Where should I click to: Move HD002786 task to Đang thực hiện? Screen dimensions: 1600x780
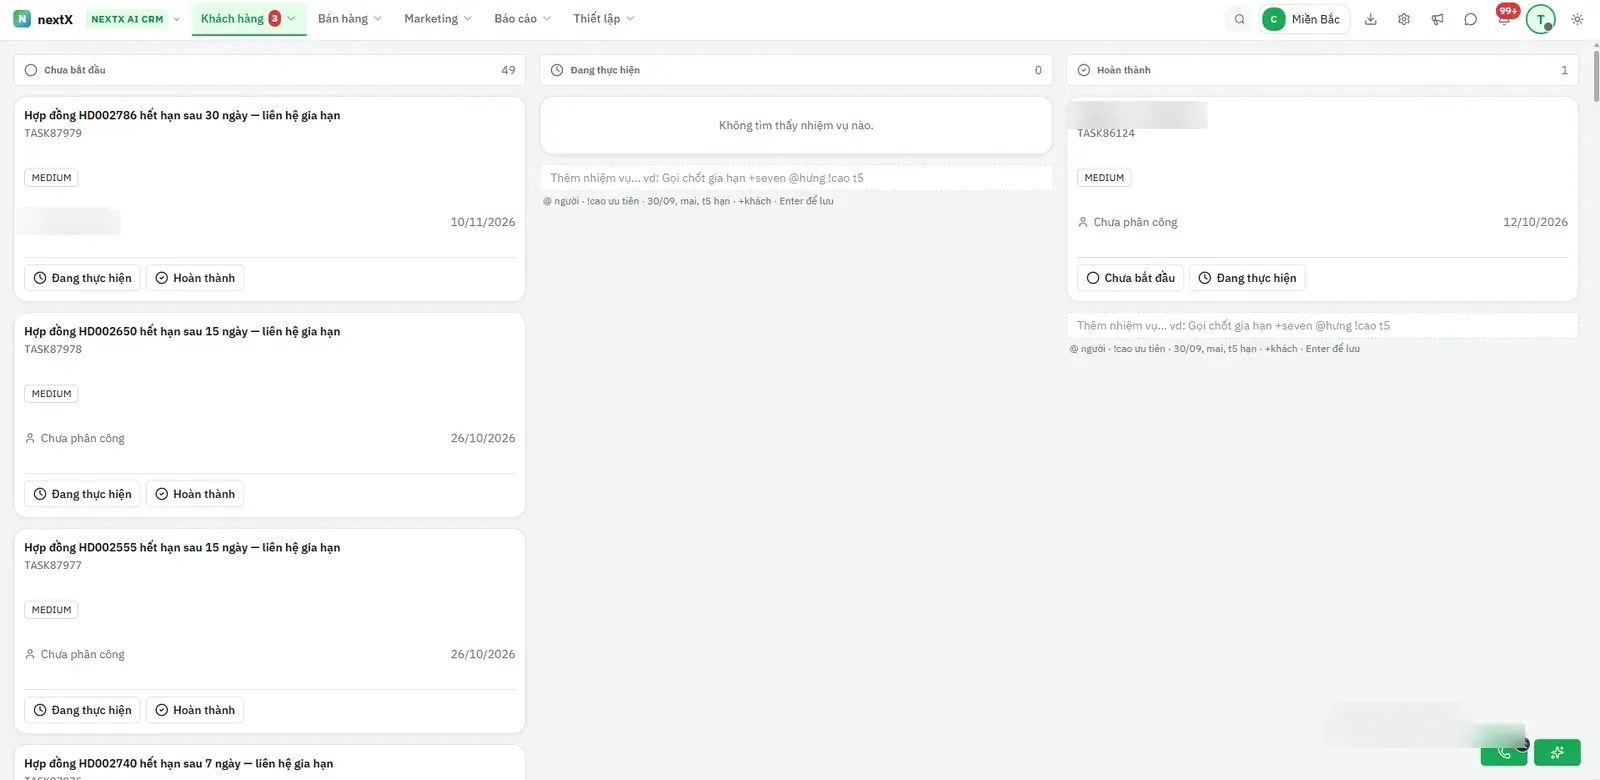[x=82, y=278]
